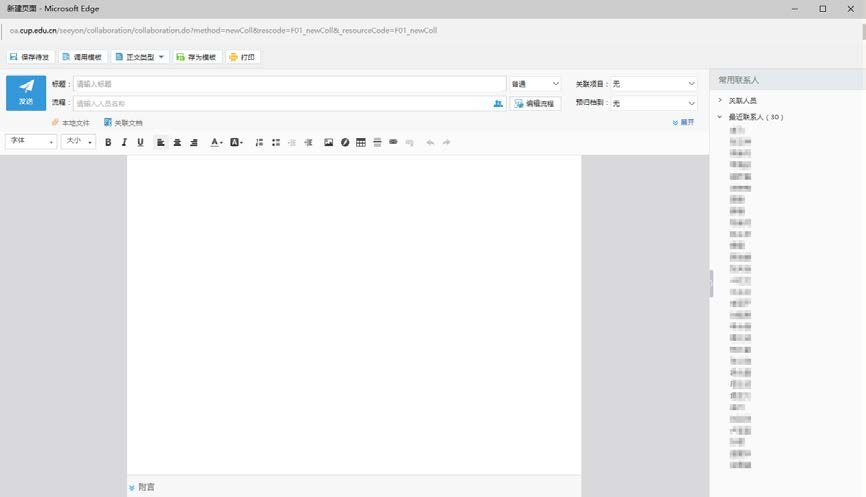The height and width of the screenshot is (497, 866).
Task: Open the 关联项目 dropdown
Action: click(653, 84)
